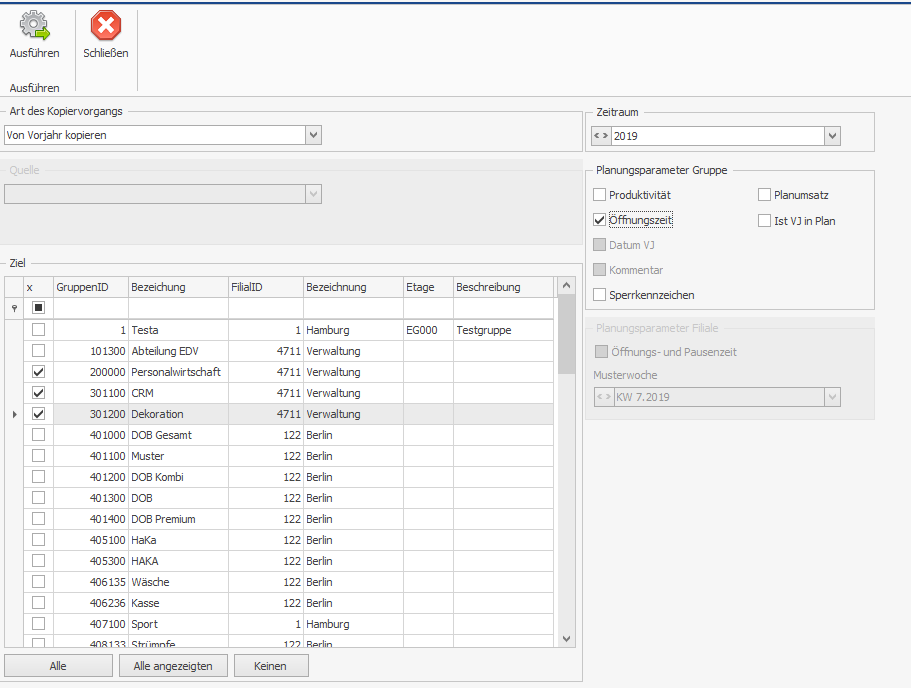Sort by the GruppenID column header
This screenshot has height=688, width=911.
tap(90, 287)
